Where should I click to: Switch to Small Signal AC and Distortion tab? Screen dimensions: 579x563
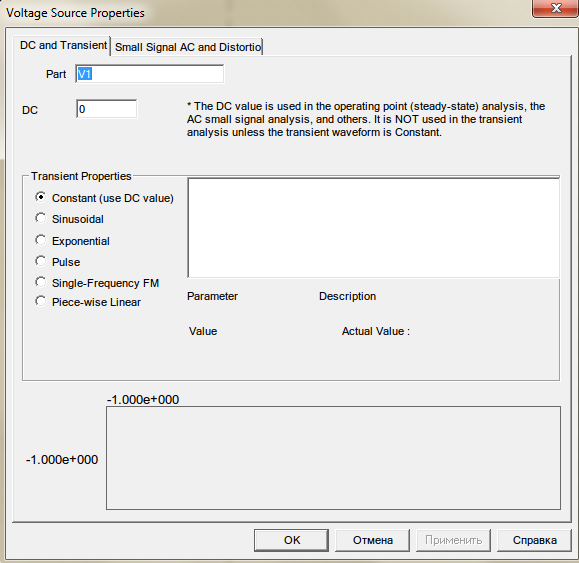click(187, 47)
